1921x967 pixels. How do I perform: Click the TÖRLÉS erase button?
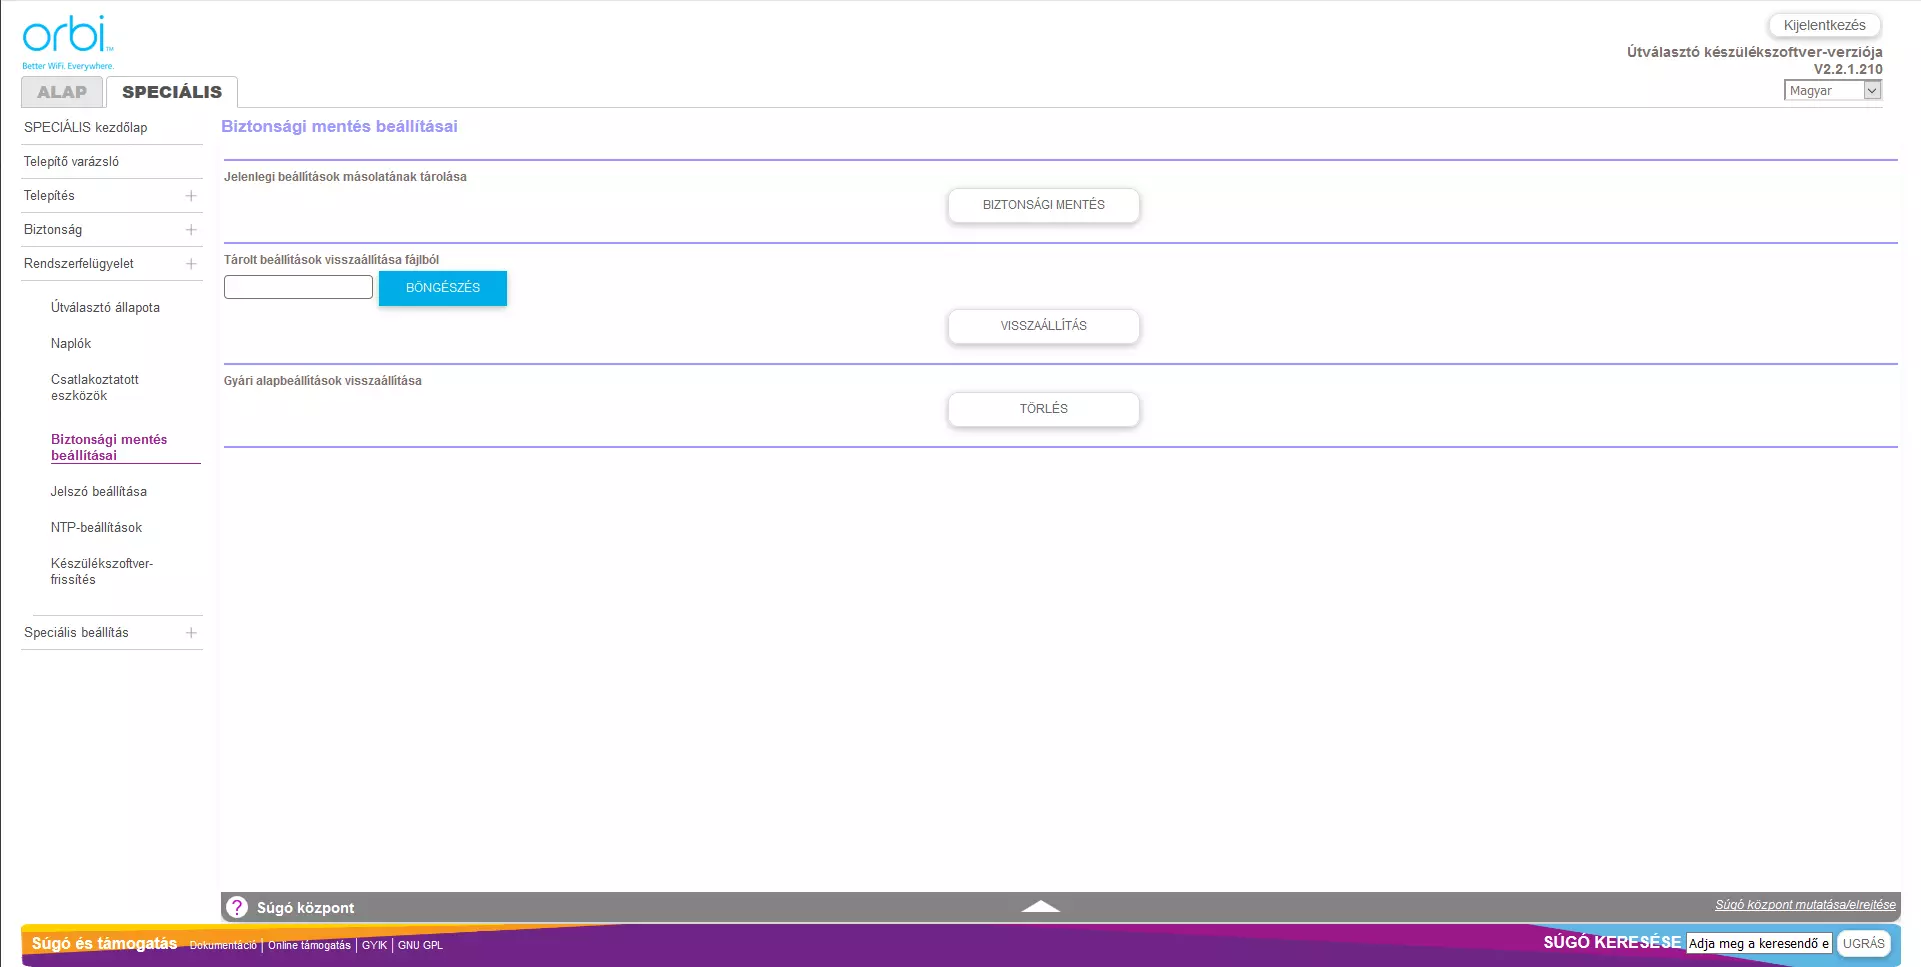pyautogui.click(x=1043, y=409)
